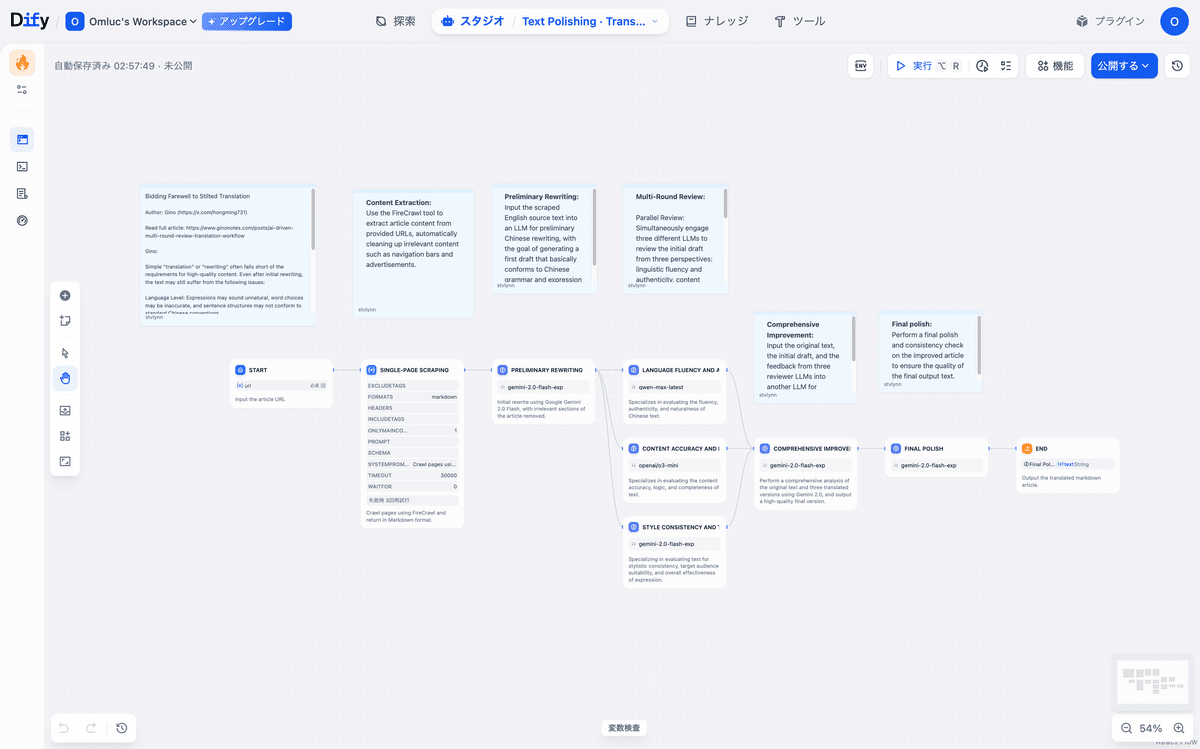Screen dimensions: 1200x749
Task: Open the ENV environment variables panel
Action: click(861, 65)
